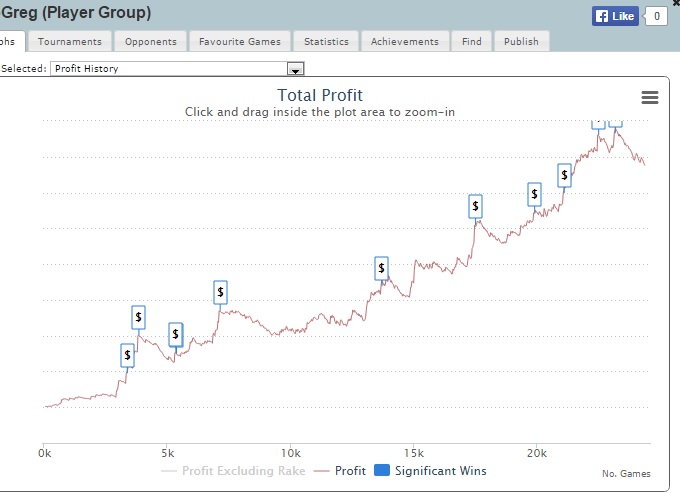Click the dollar flag at the 7k games peak
680x493 pixels.
pos(220,292)
